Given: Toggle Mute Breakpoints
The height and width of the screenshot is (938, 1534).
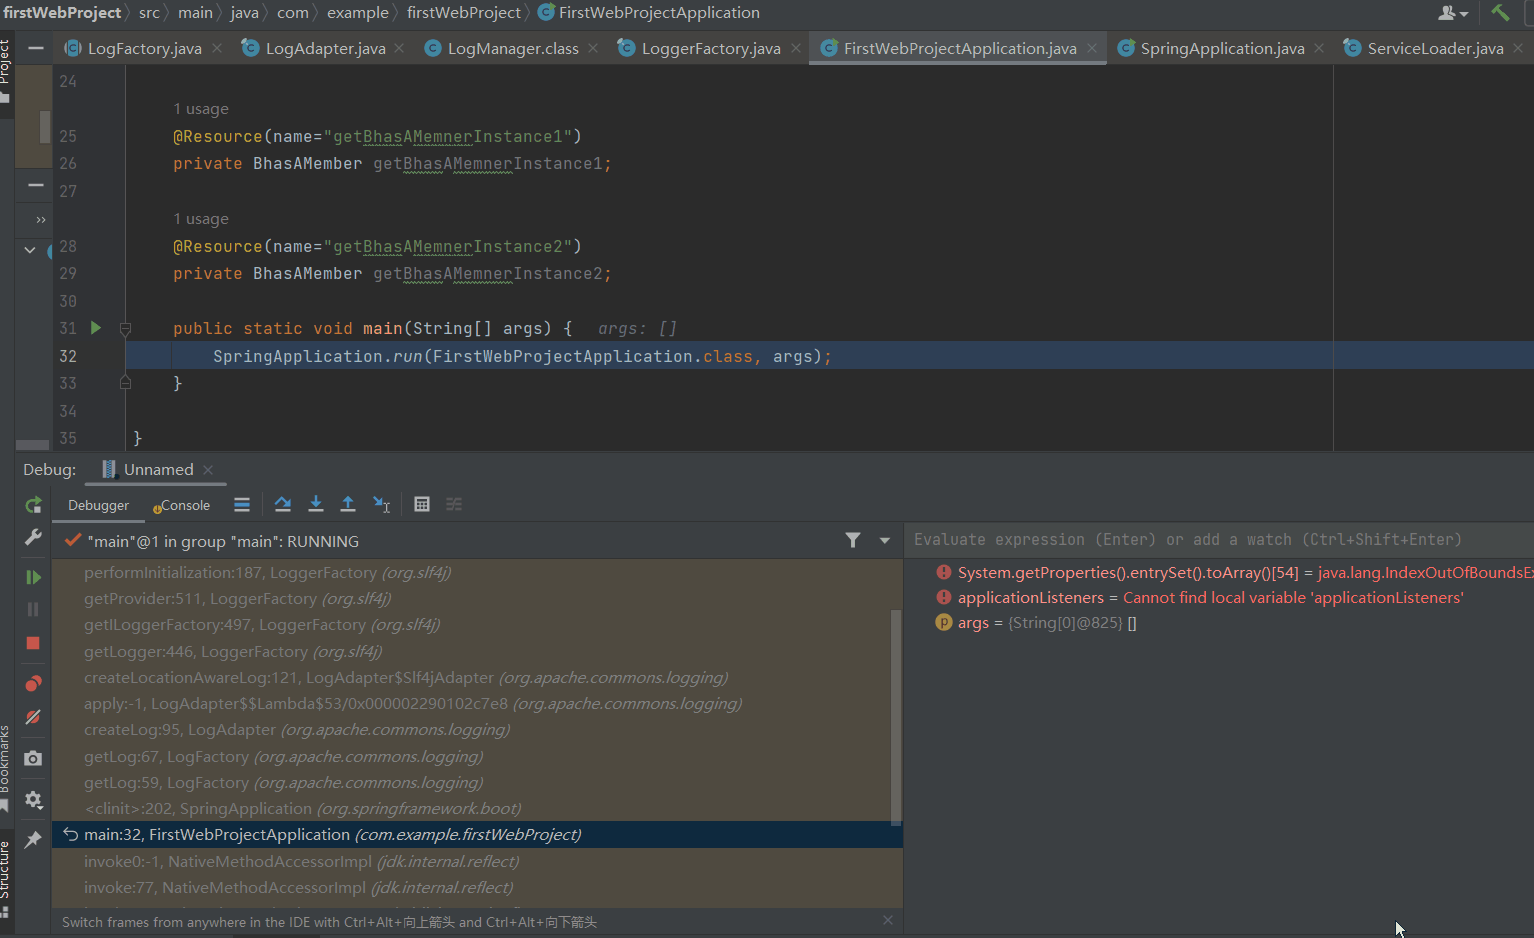Looking at the screenshot, I should pyautogui.click(x=33, y=717).
